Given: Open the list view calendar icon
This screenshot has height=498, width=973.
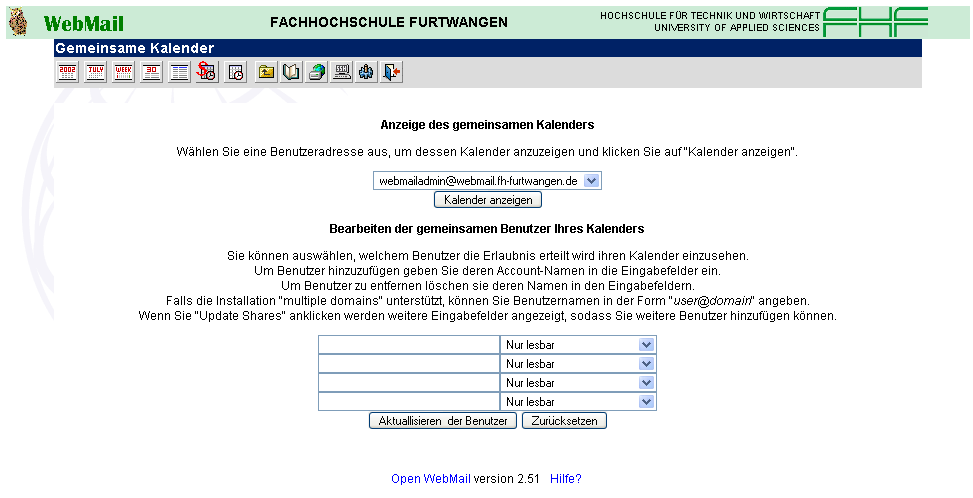Looking at the screenshot, I should tap(179, 73).
